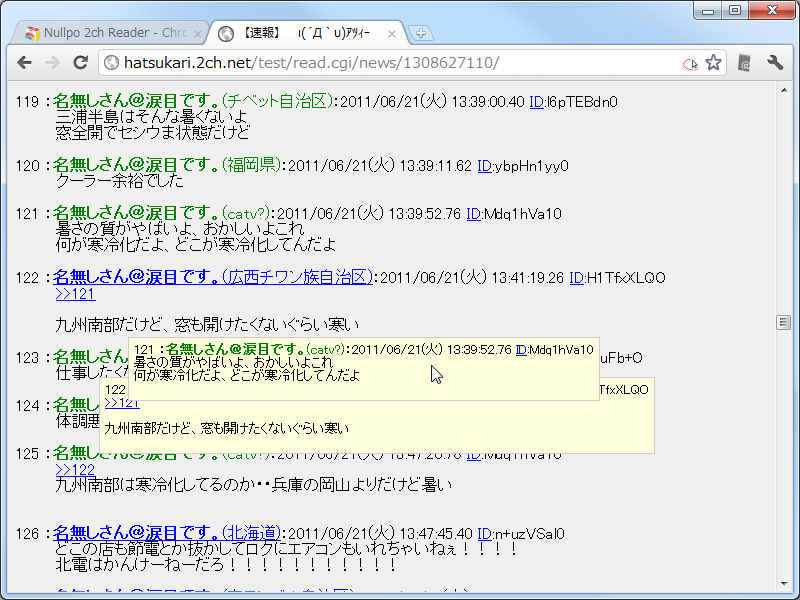Click the address bar URL field
This screenshot has height=600, width=800.
point(390,63)
